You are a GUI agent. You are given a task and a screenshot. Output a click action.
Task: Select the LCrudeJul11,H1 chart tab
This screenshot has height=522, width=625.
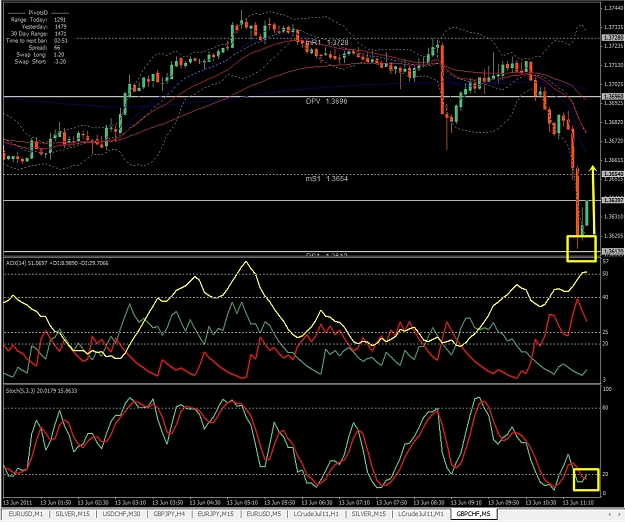(316, 514)
